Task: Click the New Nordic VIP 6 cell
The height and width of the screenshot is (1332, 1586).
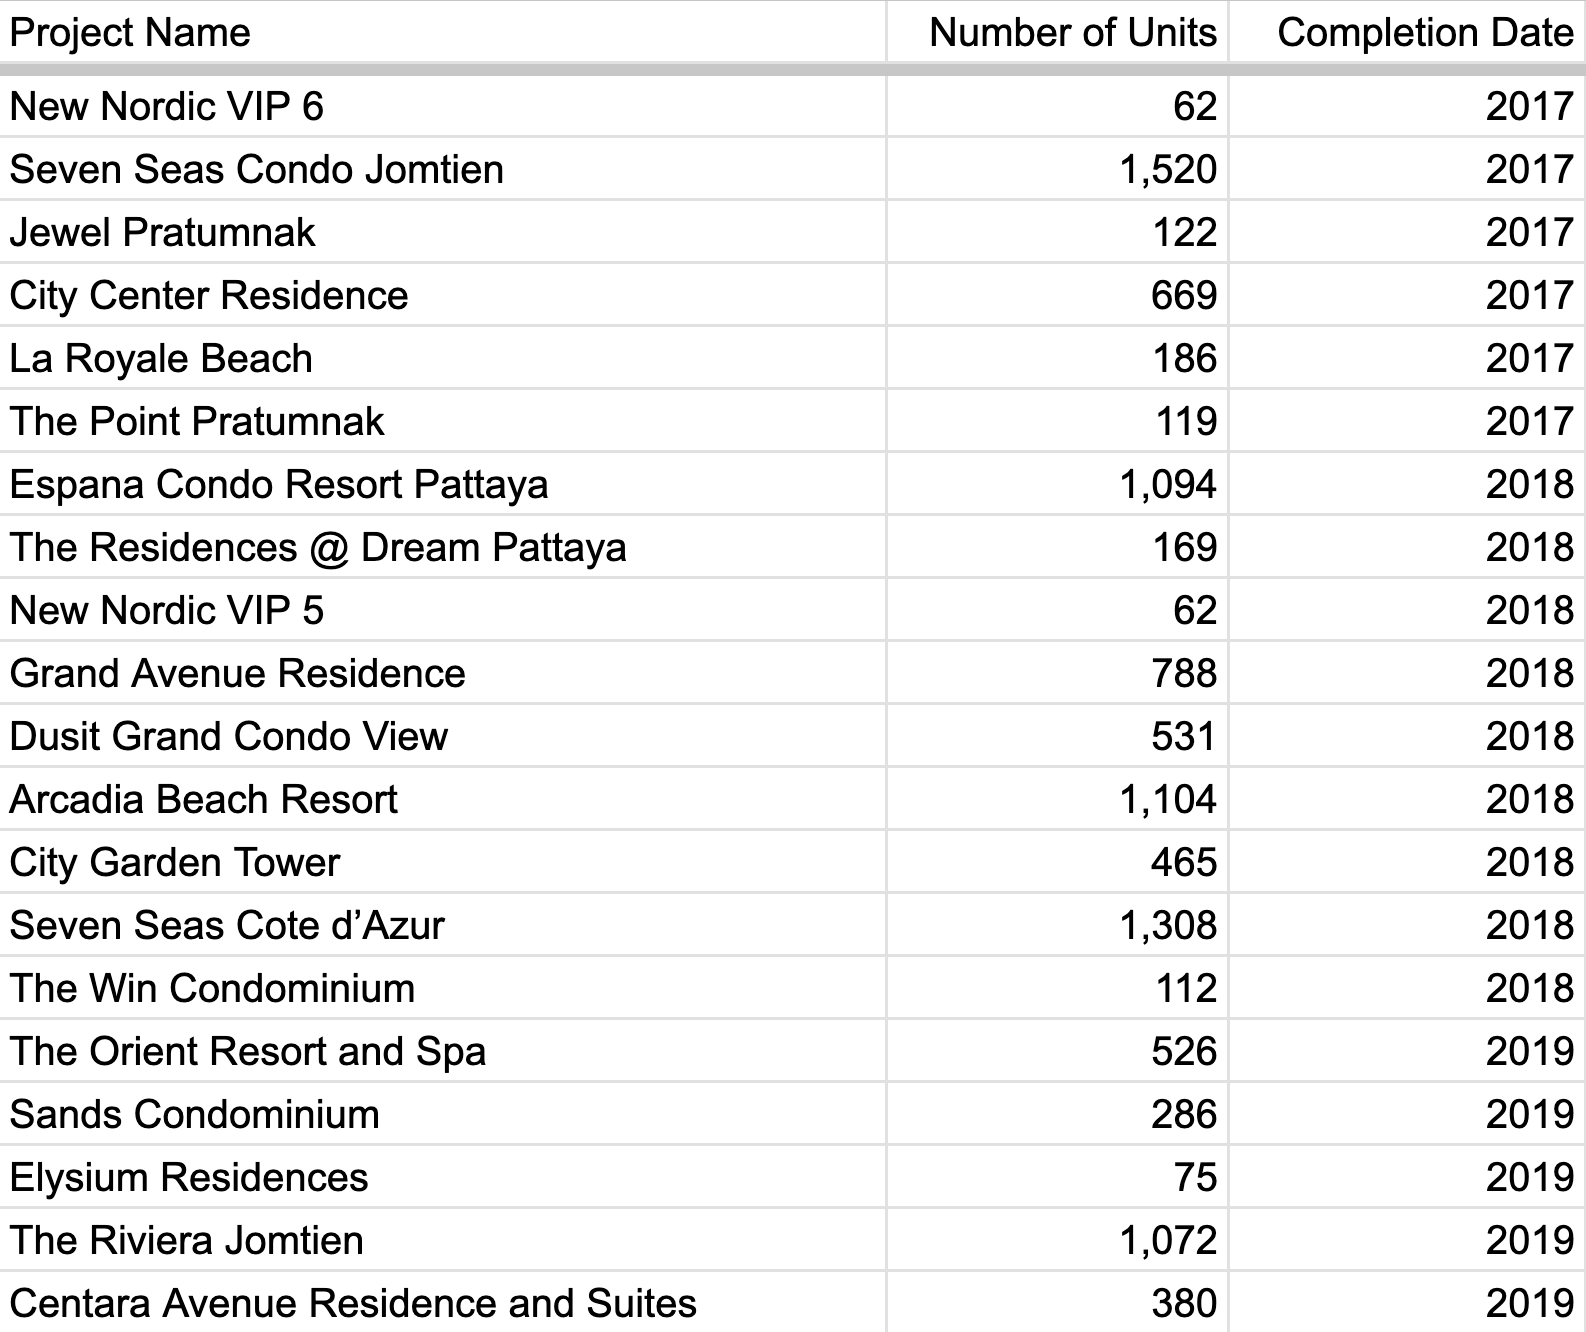Action: coord(442,106)
